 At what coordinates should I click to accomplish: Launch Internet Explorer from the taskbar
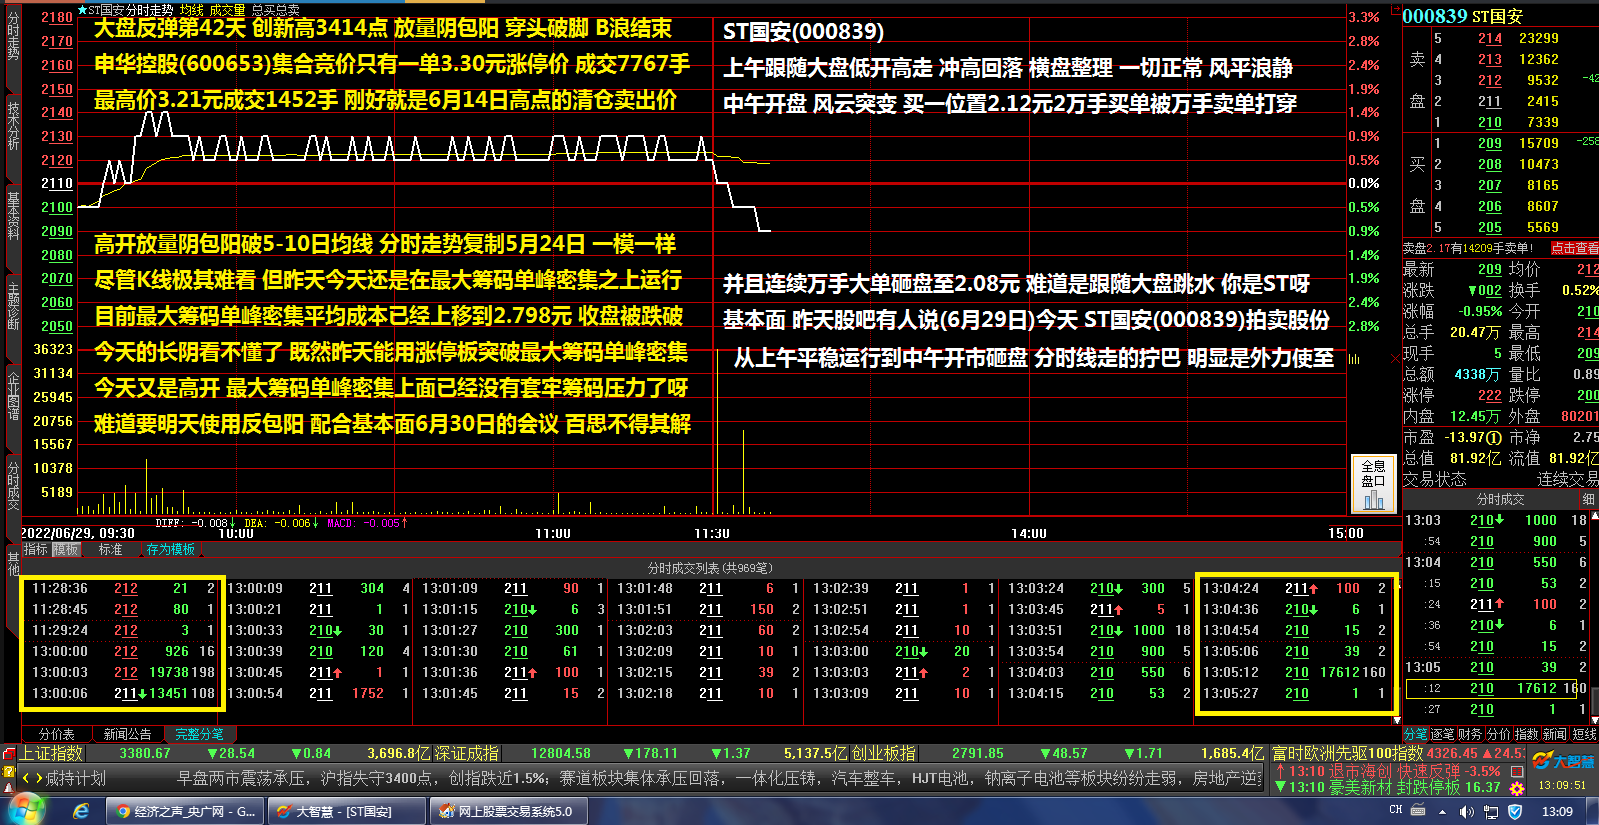pyautogui.click(x=81, y=811)
